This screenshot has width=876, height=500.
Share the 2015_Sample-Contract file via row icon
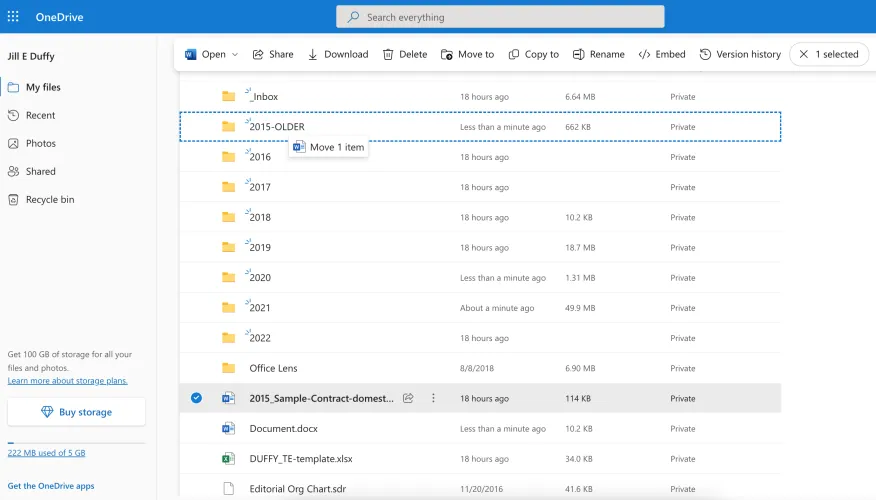point(408,398)
